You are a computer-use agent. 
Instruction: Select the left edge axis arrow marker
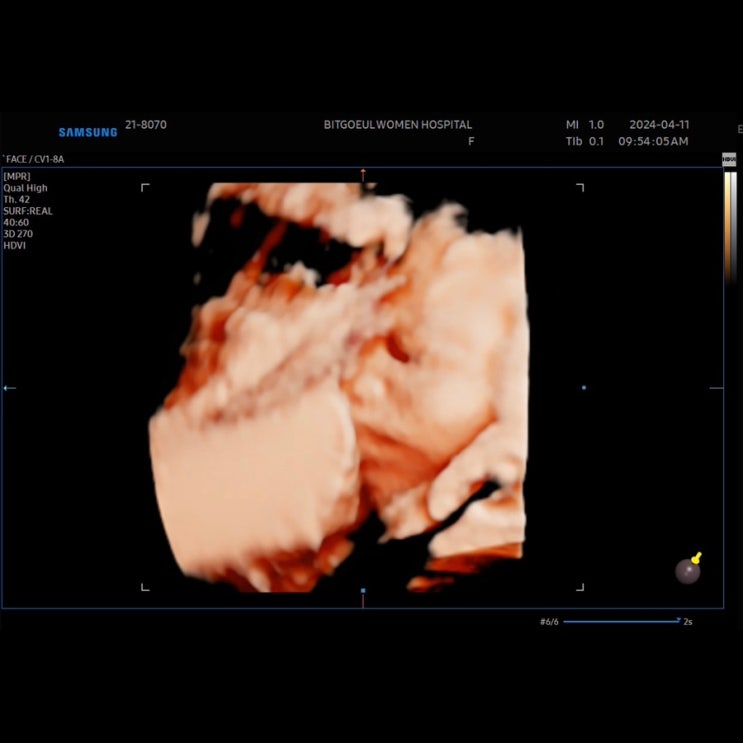coord(9,388)
